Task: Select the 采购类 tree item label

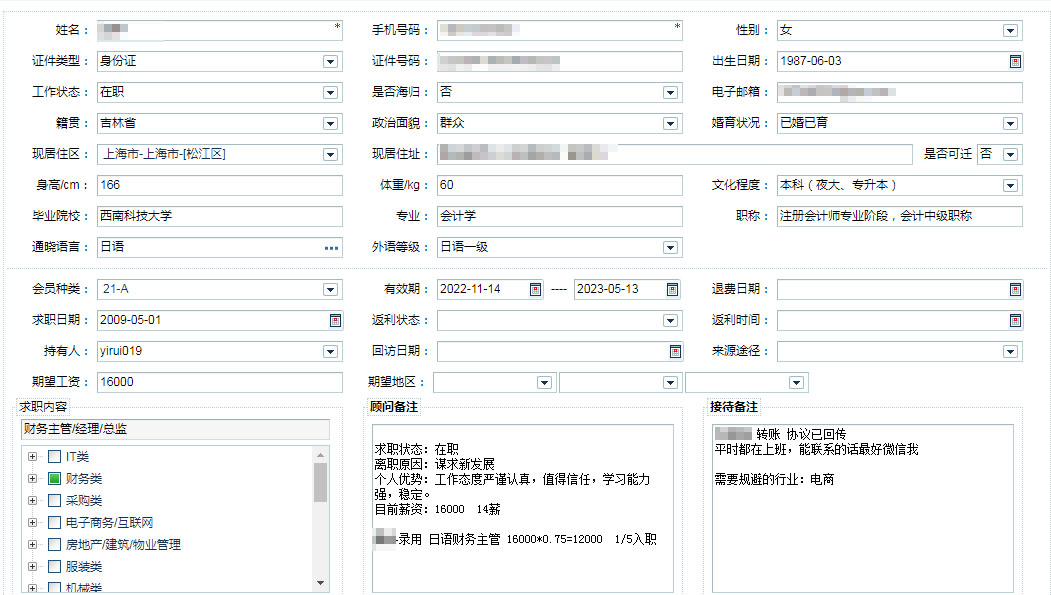Action: tap(84, 501)
